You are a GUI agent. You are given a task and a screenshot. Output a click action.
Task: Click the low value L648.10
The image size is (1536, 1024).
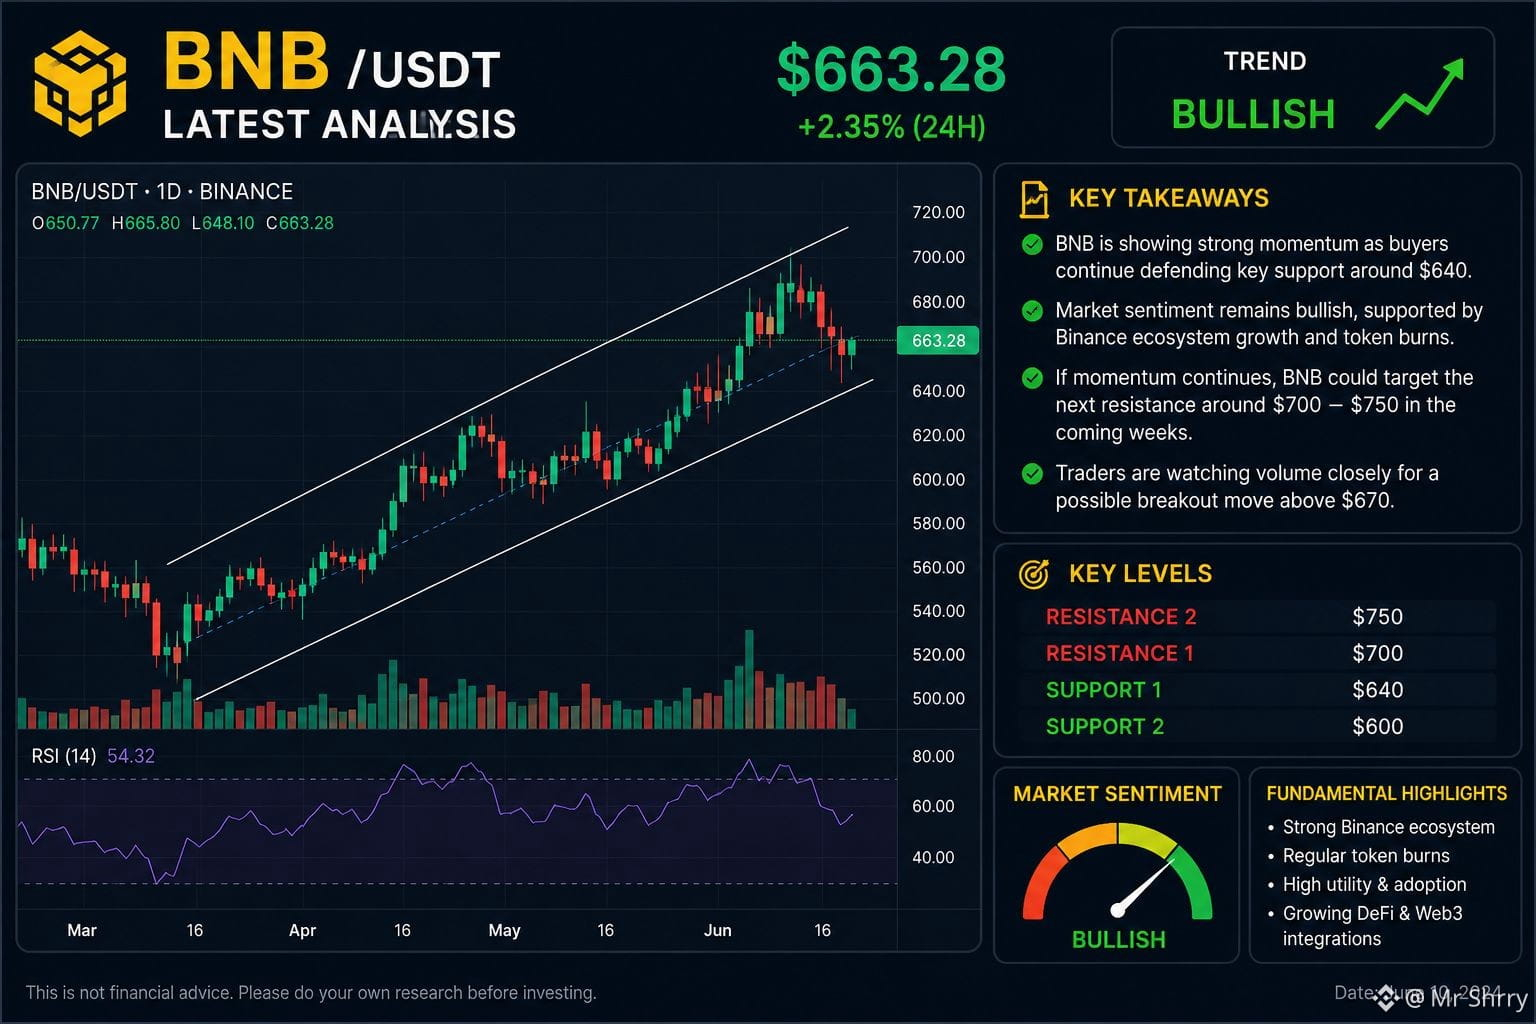(x=223, y=223)
